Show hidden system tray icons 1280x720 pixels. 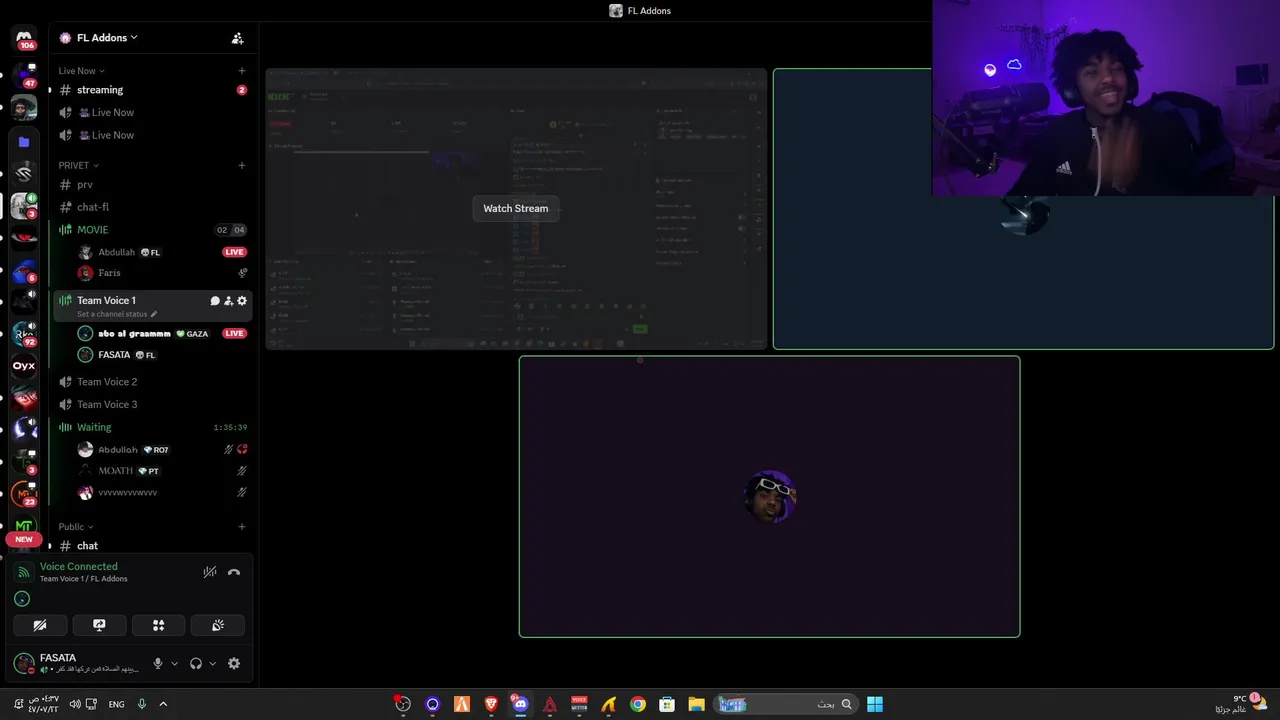163,704
